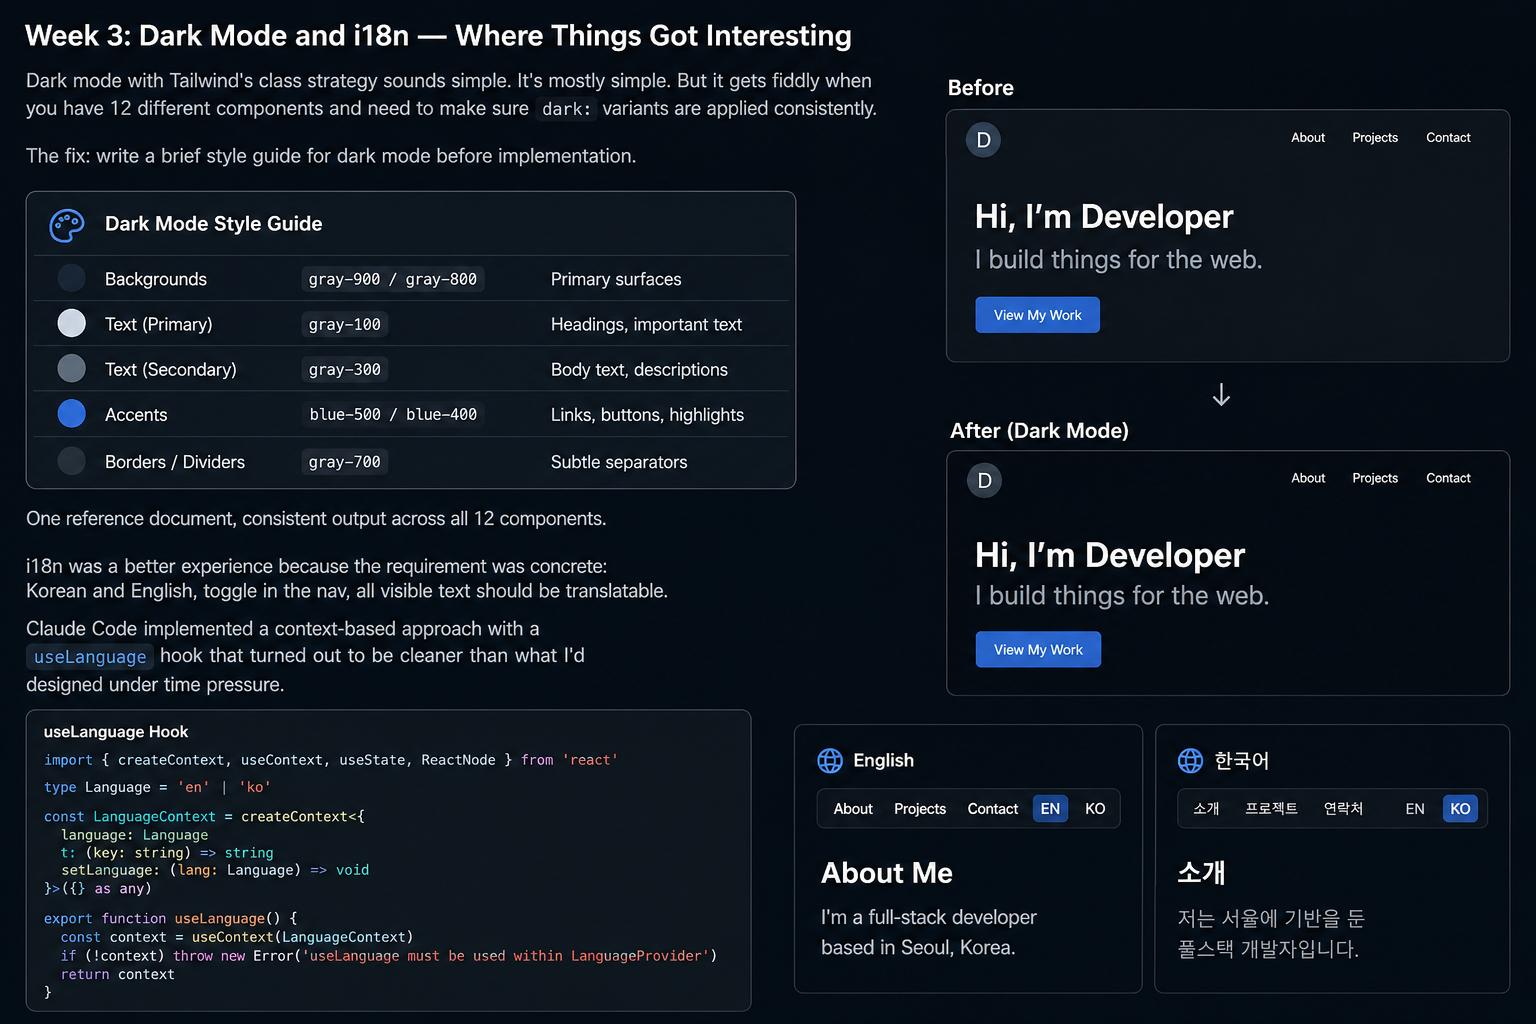The height and width of the screenshot is (1024, 1536).
Task: Click View My Work in the Before preview
Action: click(x=1038, y=315)
